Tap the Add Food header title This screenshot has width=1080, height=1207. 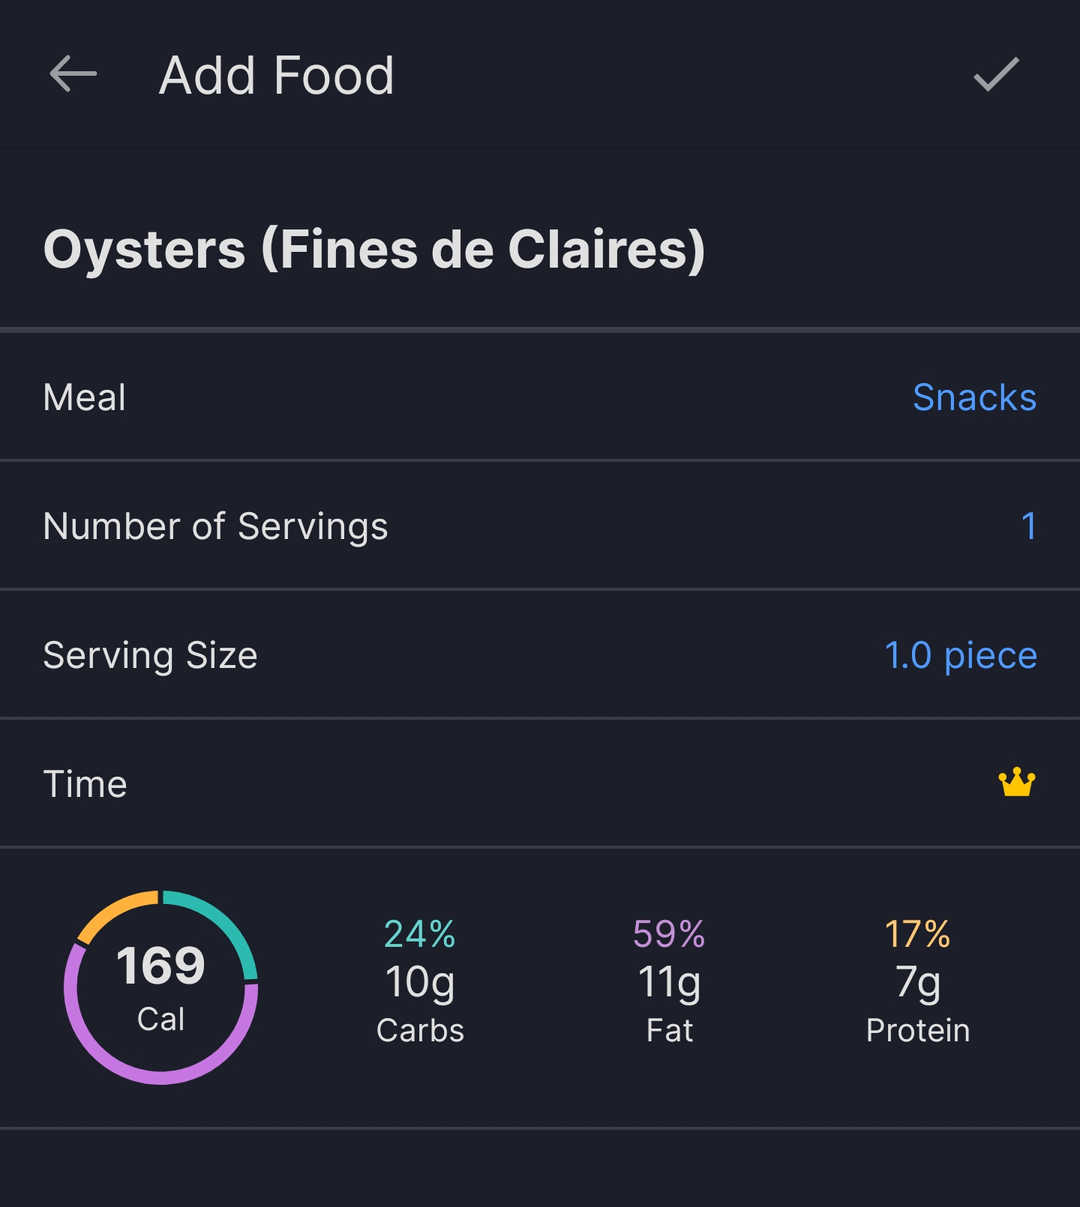(276, 75)
